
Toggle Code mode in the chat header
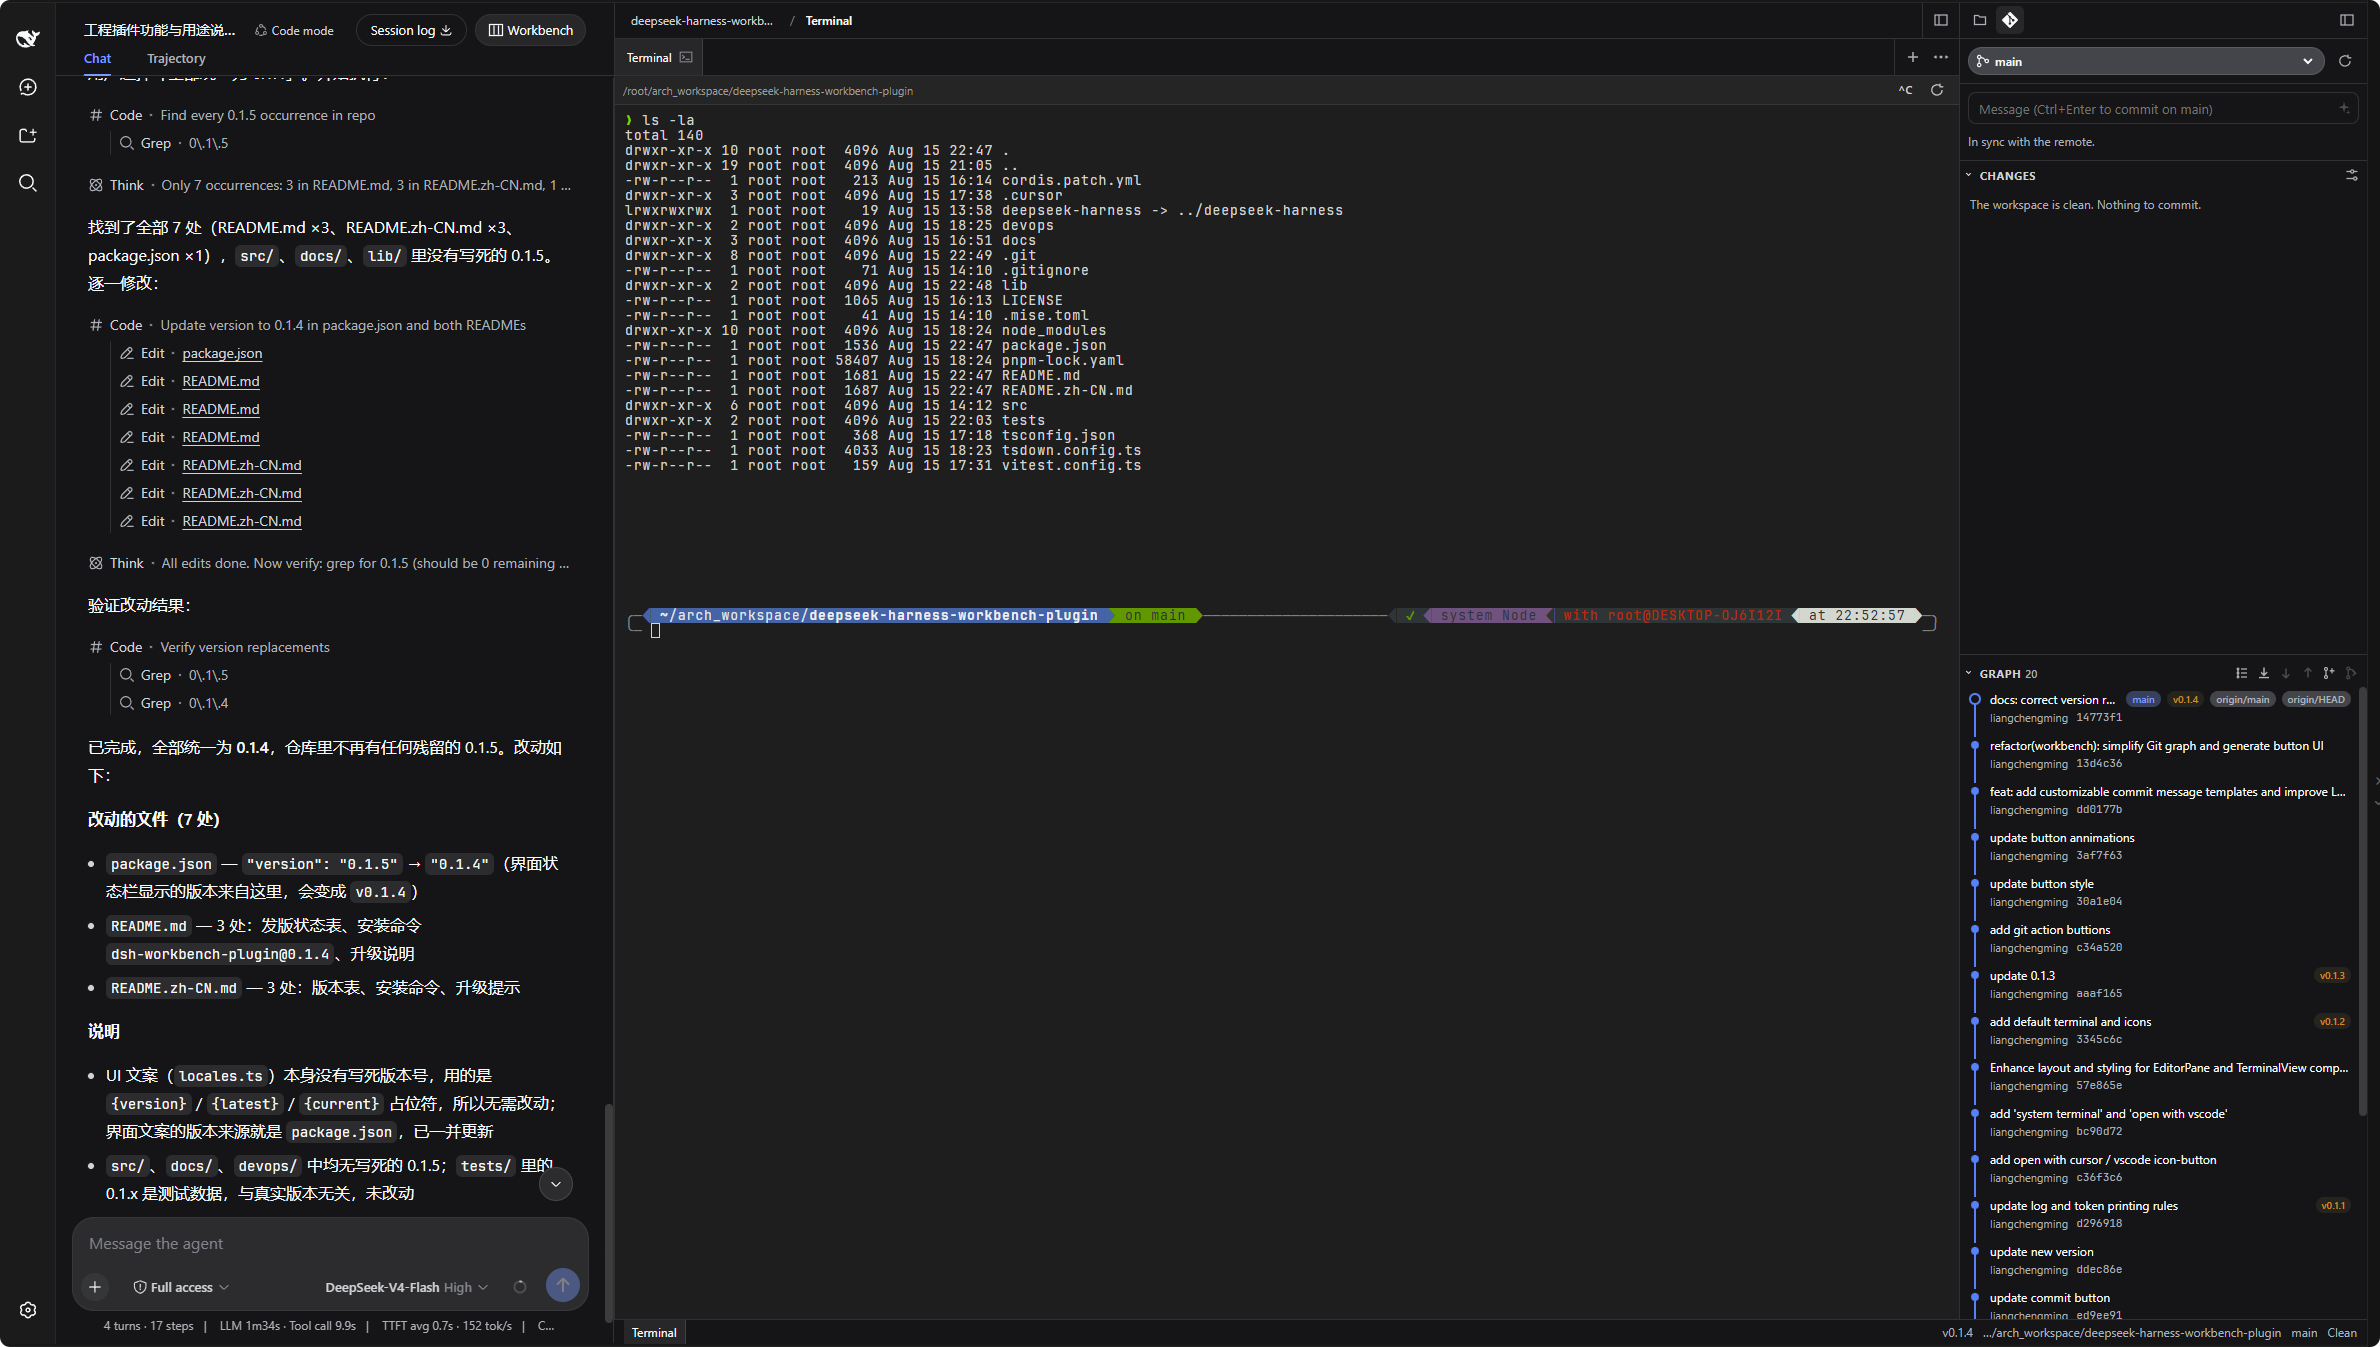(294, 30)
